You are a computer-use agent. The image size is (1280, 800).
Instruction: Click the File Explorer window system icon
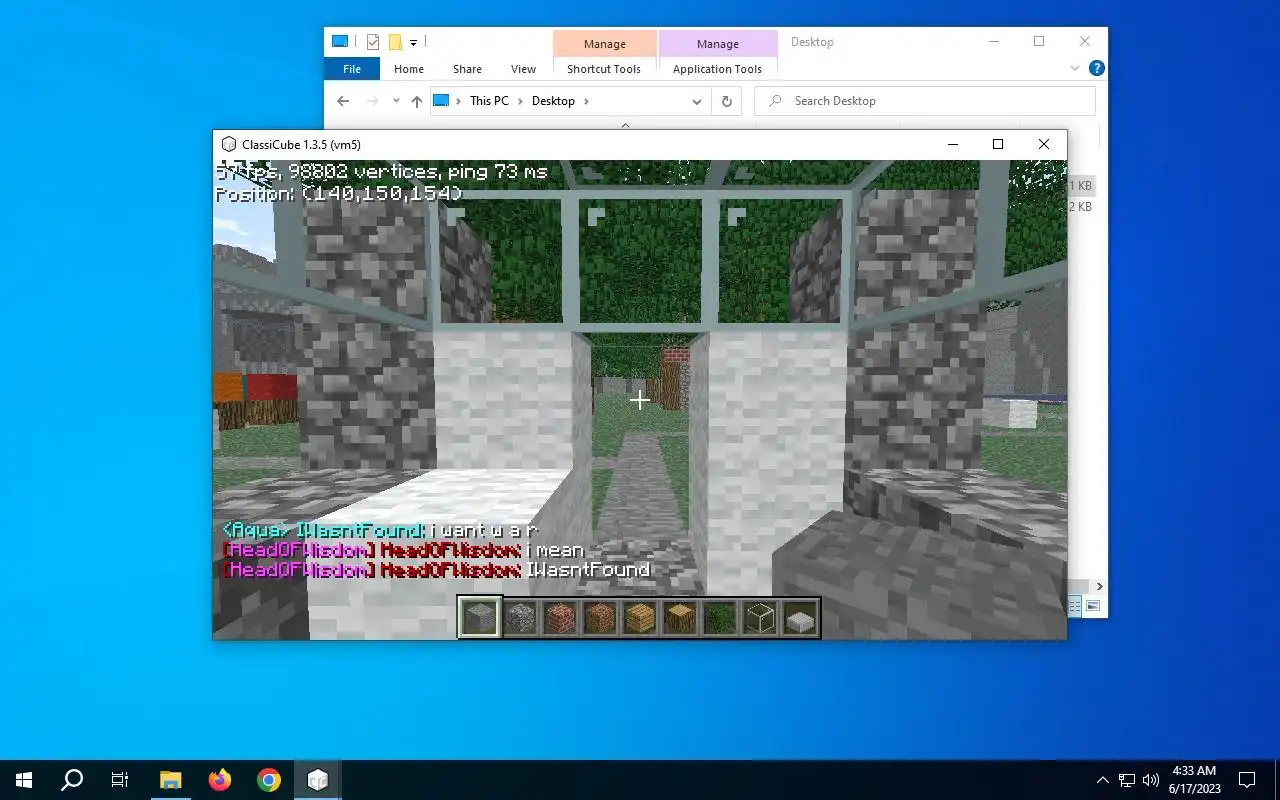point(340,41)
